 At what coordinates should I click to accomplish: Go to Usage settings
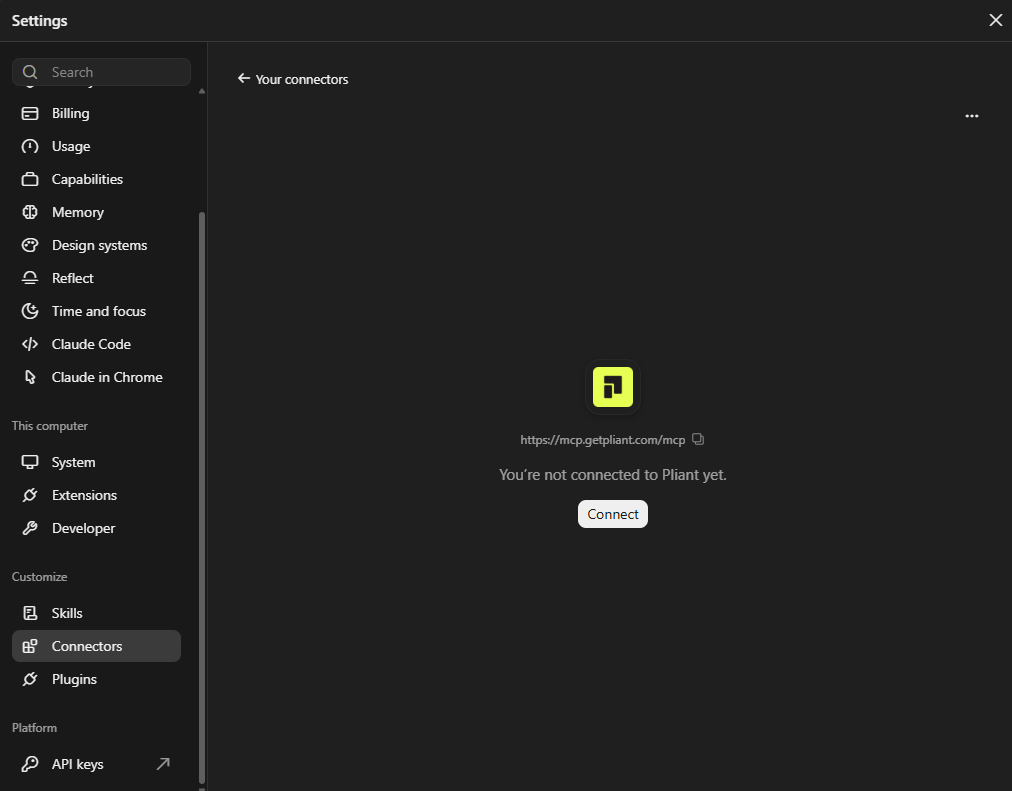tap(96, 146)
